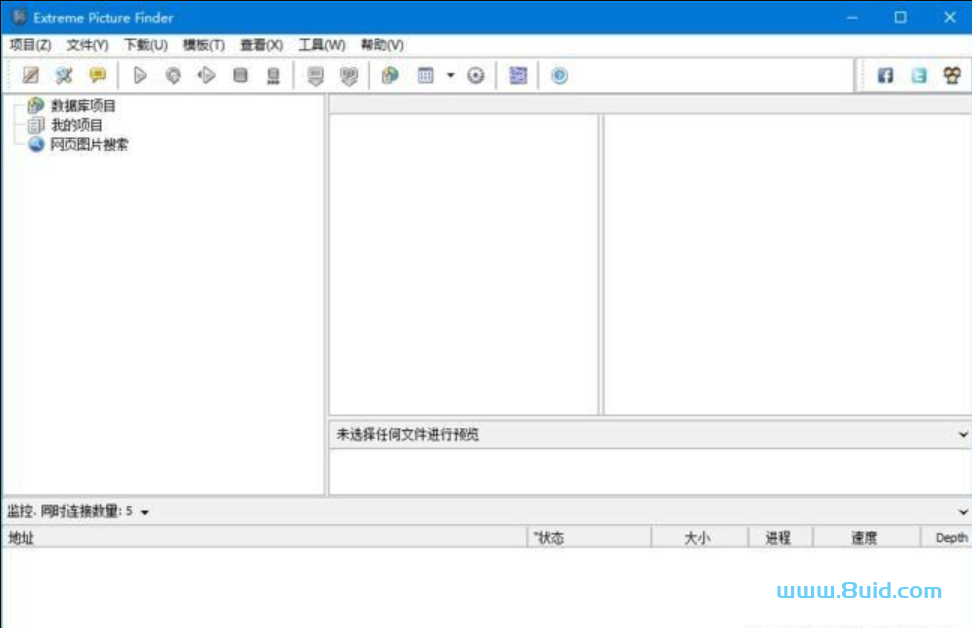Start download with the plain play triangle
Screen dimensions: 972x628
(x=140, y=76)
